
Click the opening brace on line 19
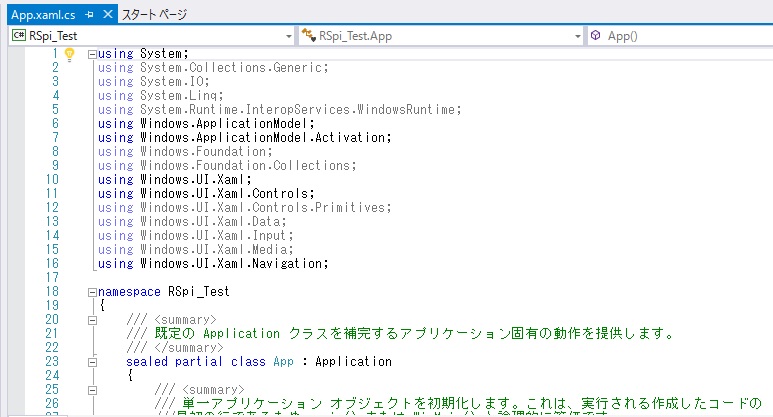(x=102, y=306)
